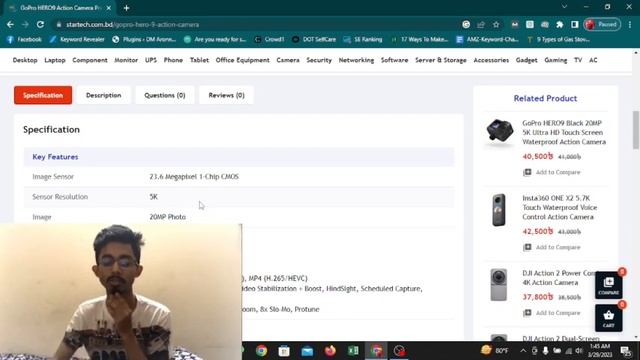This screenshot has width=640, height=360.
Task: Open Excel from the taskbar
Action: (353, 351)
